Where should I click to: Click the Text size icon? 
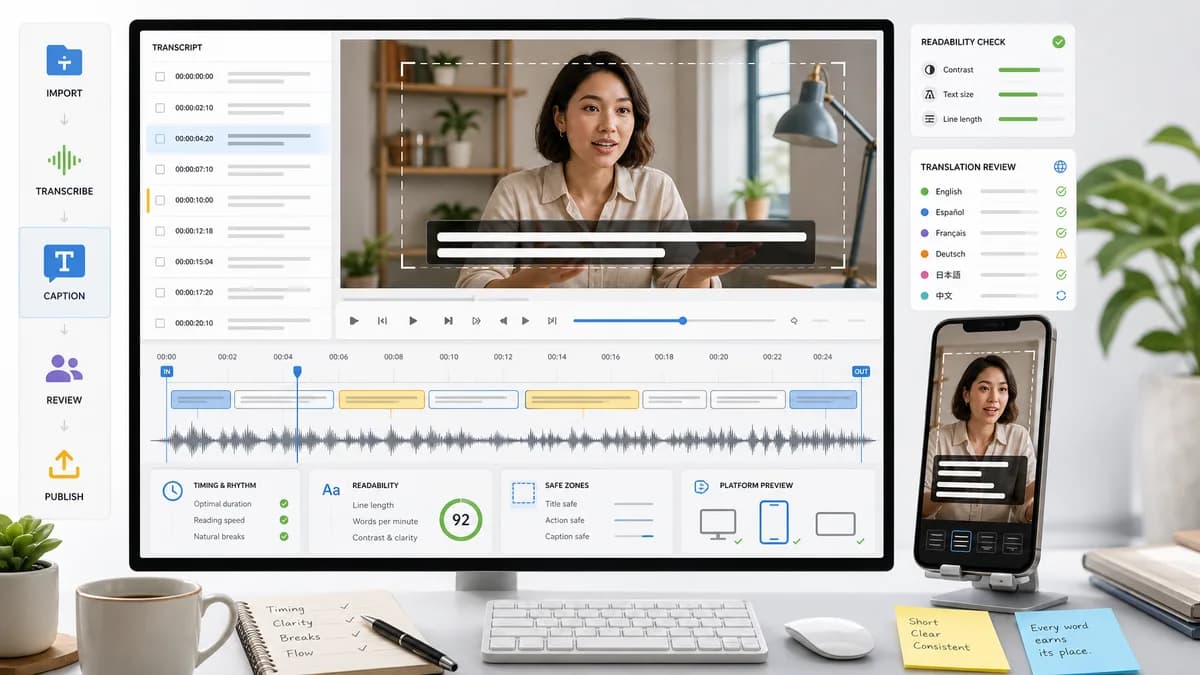[929, 94]
